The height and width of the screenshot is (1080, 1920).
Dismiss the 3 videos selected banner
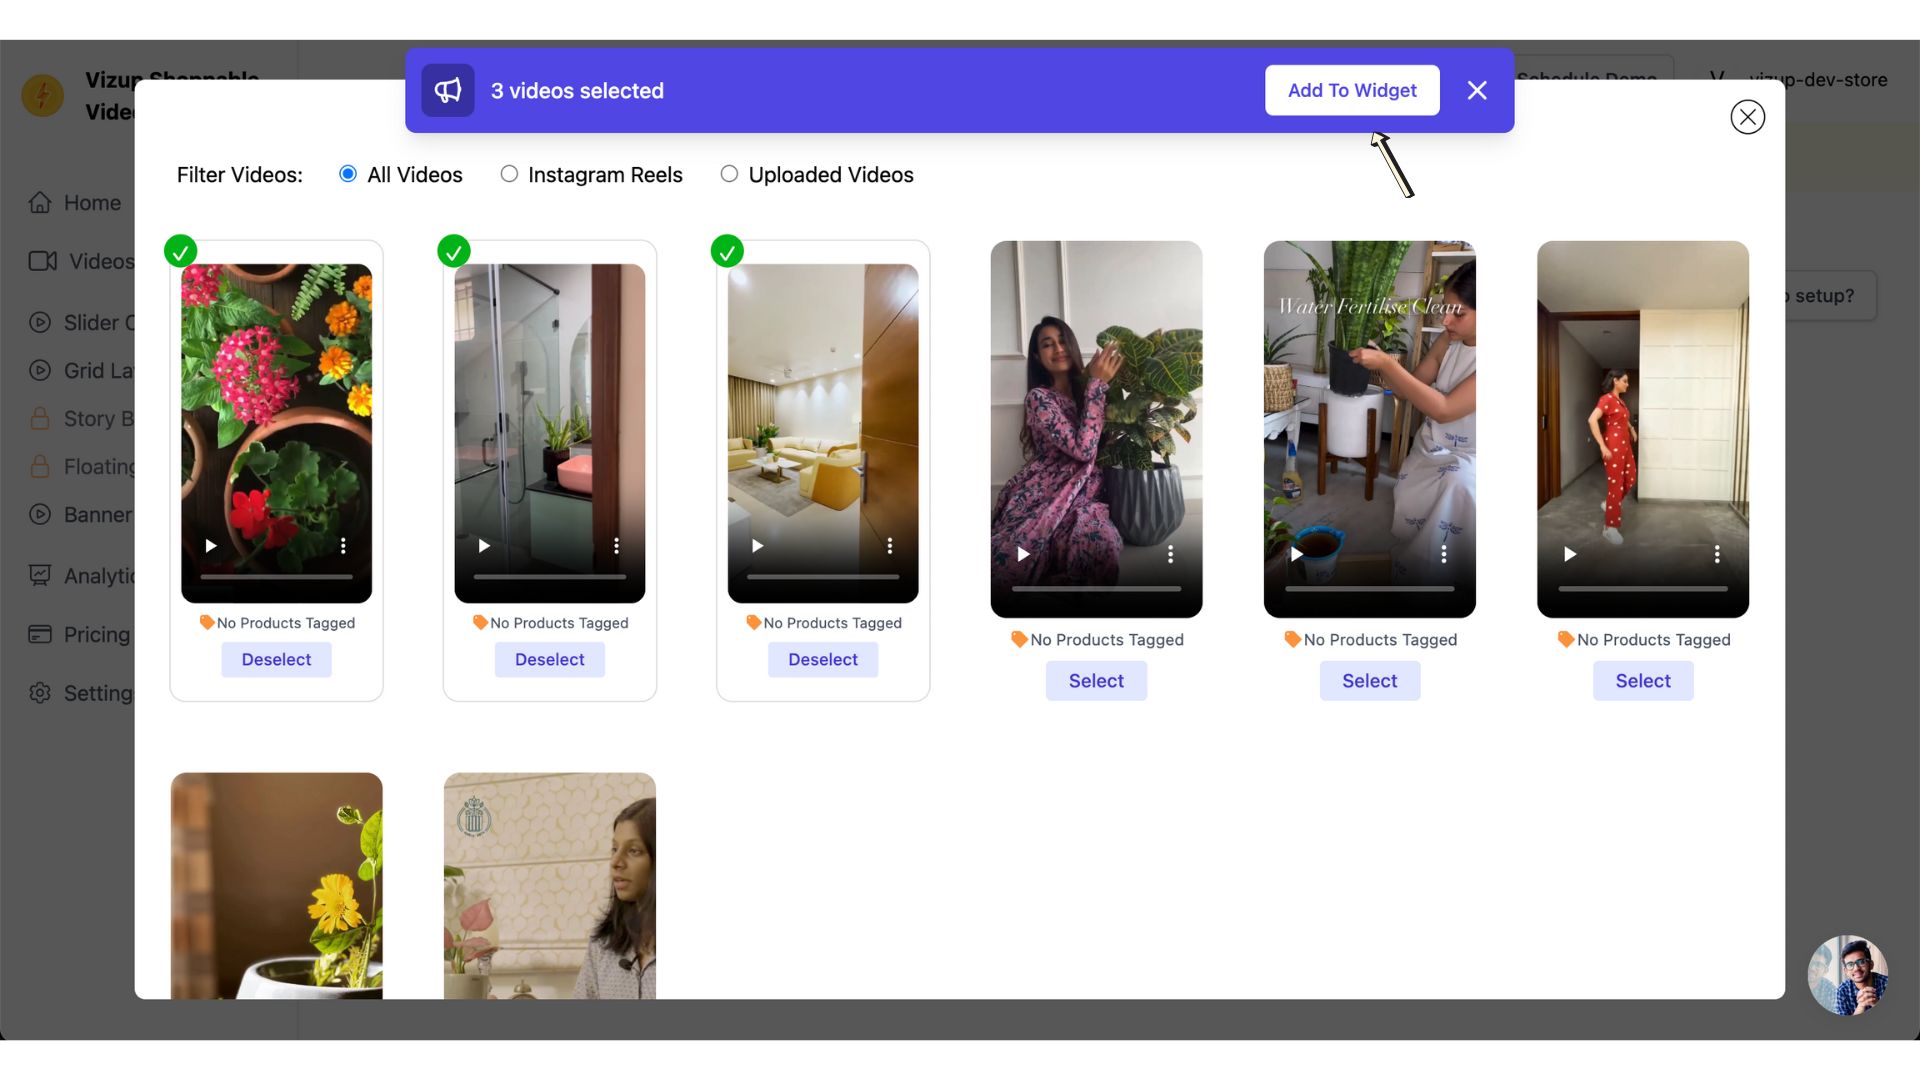coord(1477,91)
